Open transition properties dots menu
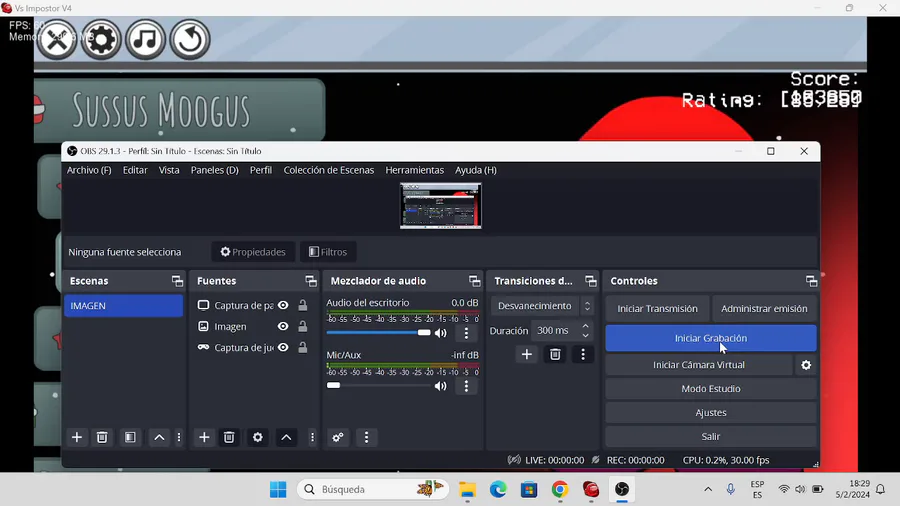The height and width of the screenshot is (506, 900). 583,355
